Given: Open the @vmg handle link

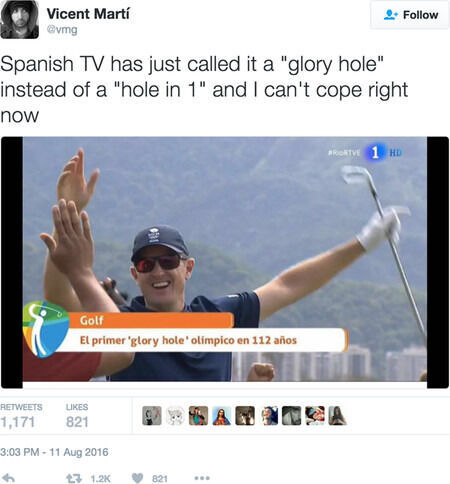Looking at the screenshot, I should 62,30.
